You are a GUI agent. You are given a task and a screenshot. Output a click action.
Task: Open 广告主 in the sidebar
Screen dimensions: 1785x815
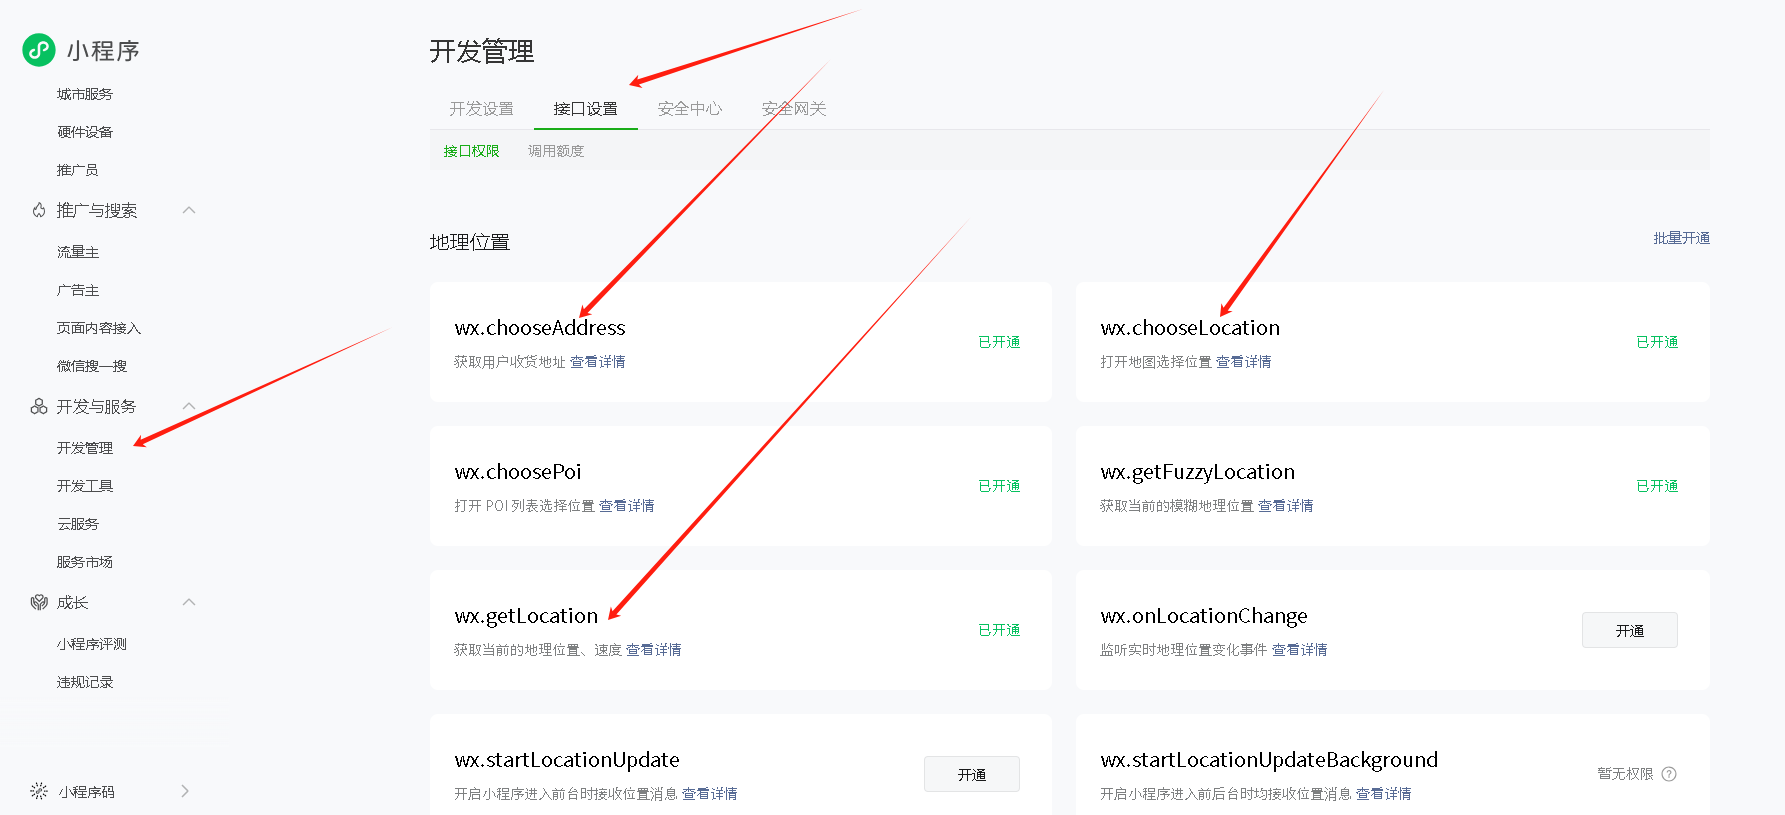(78, 290)
